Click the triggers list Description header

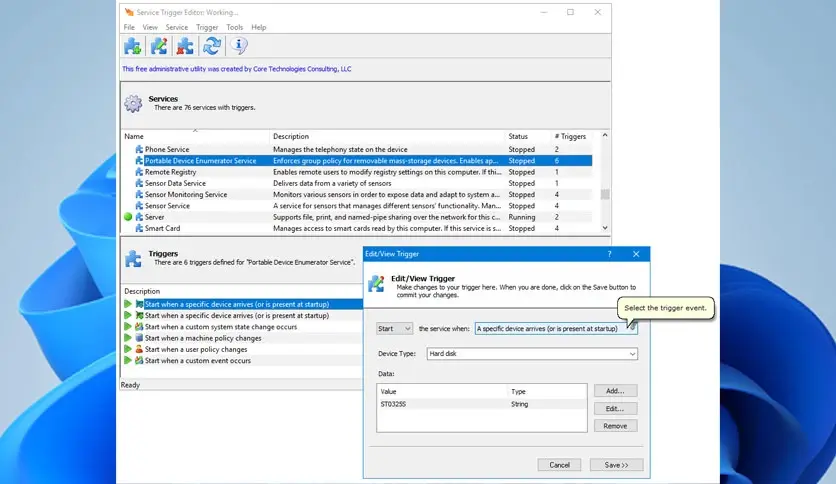click(142, 291)
